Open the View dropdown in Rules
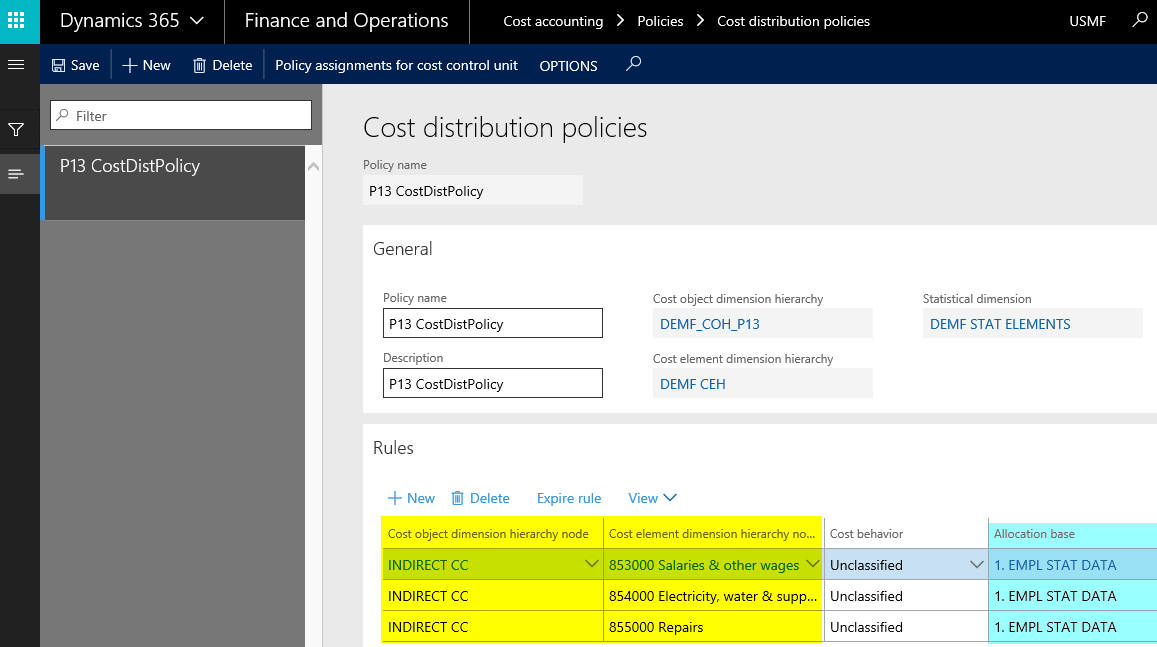The height and width of the screenshot is (647, 1157). click(x=652, y=498)
